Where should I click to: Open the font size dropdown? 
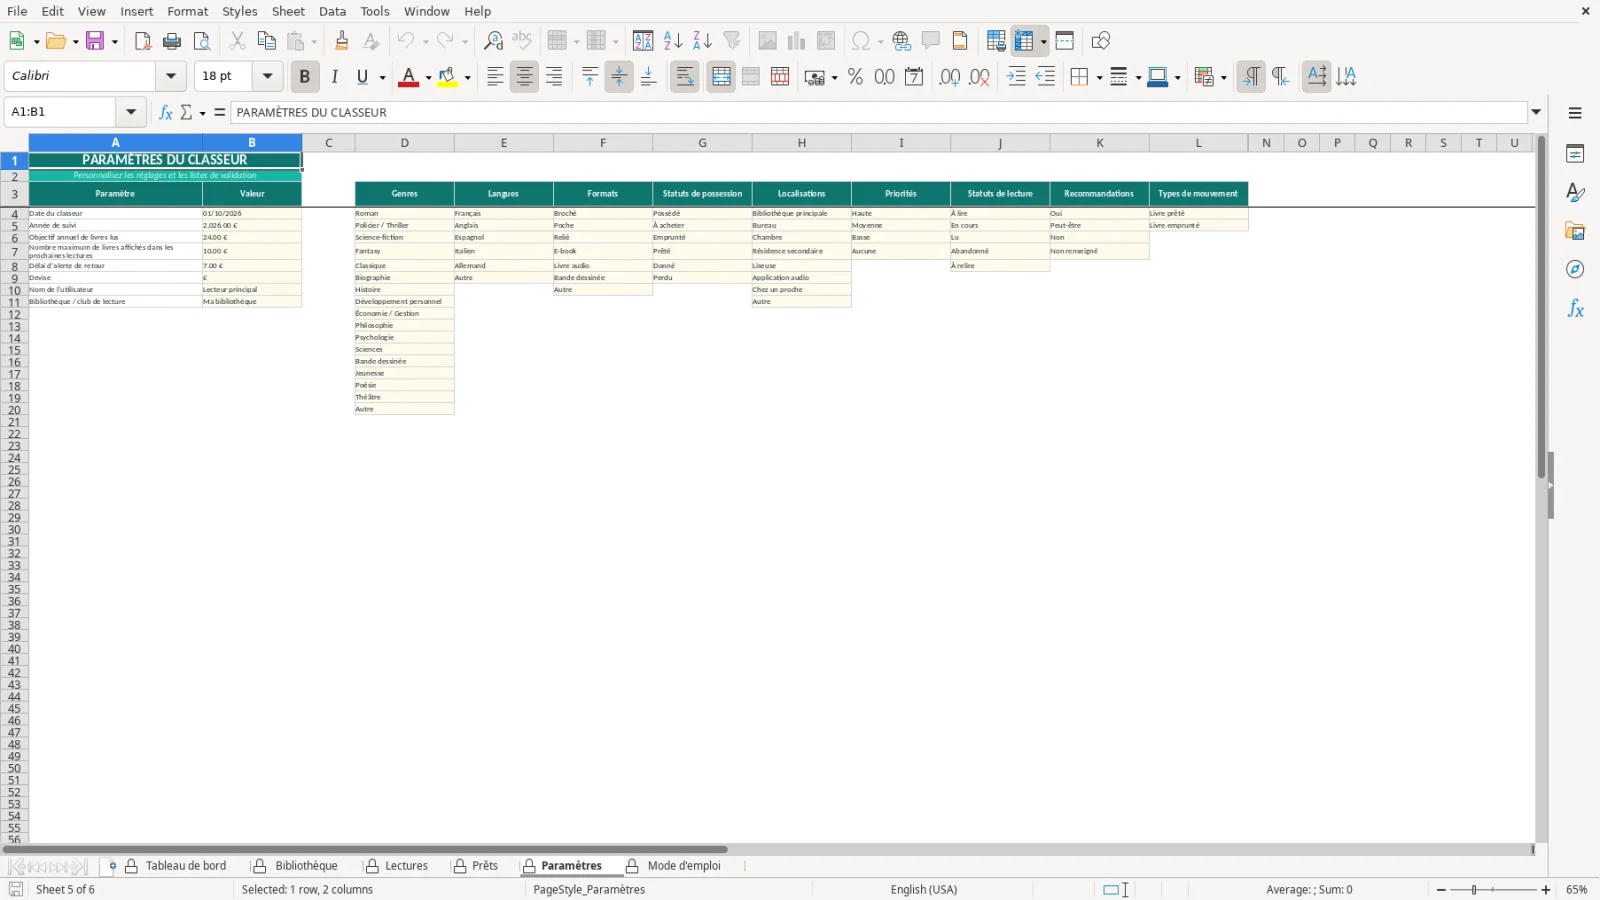pyautogui.click(x=267, y=76)
